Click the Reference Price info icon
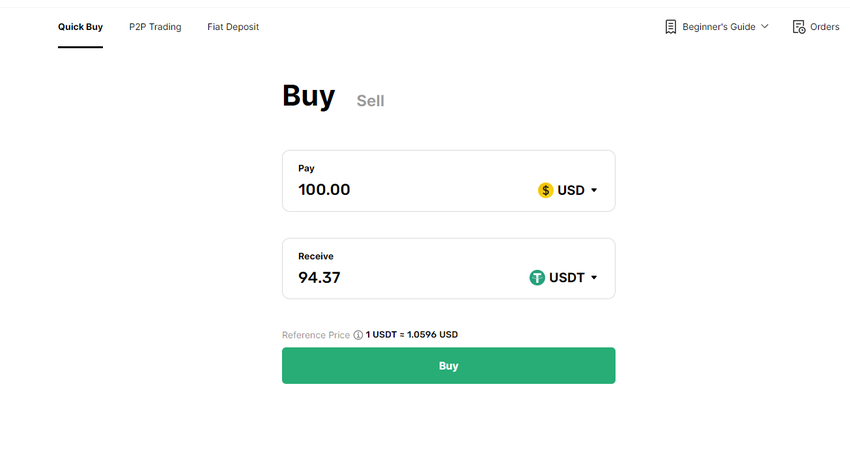 click(358, 335)
